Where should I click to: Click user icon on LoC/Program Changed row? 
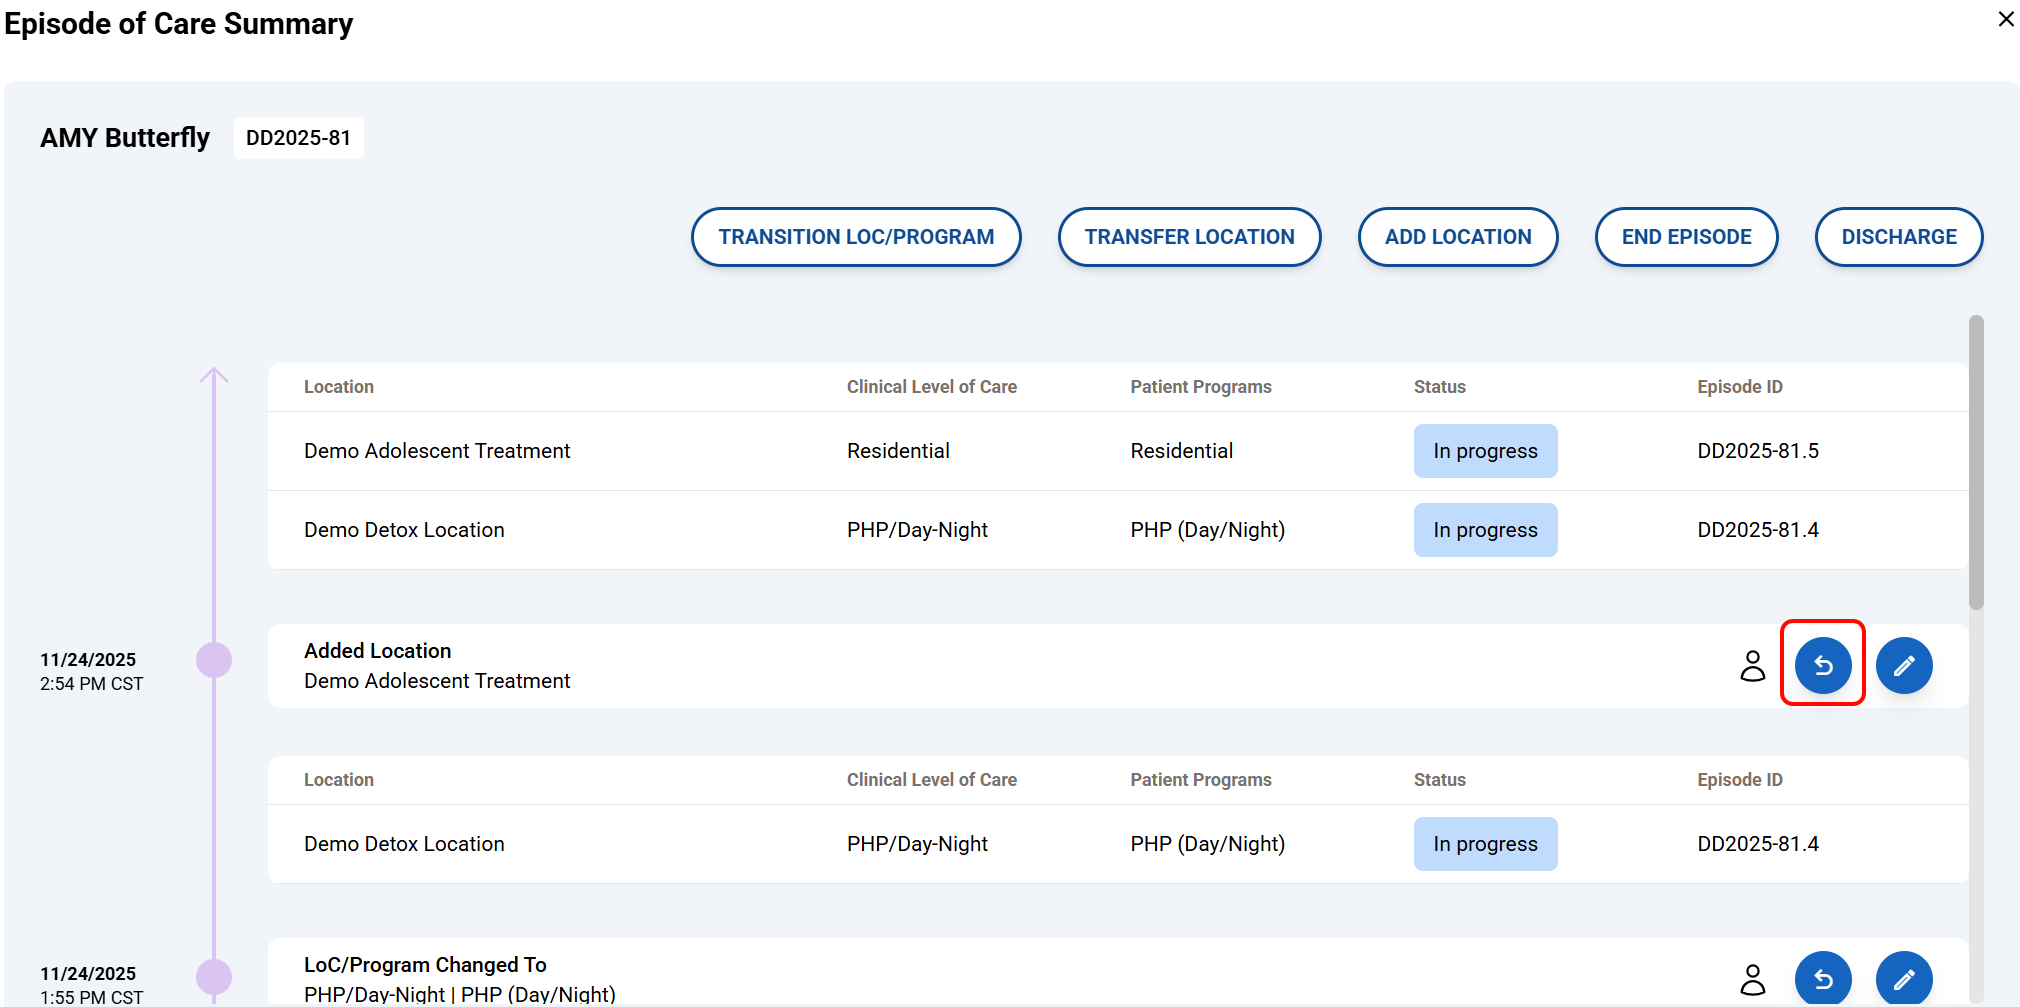coord(1752,979)
